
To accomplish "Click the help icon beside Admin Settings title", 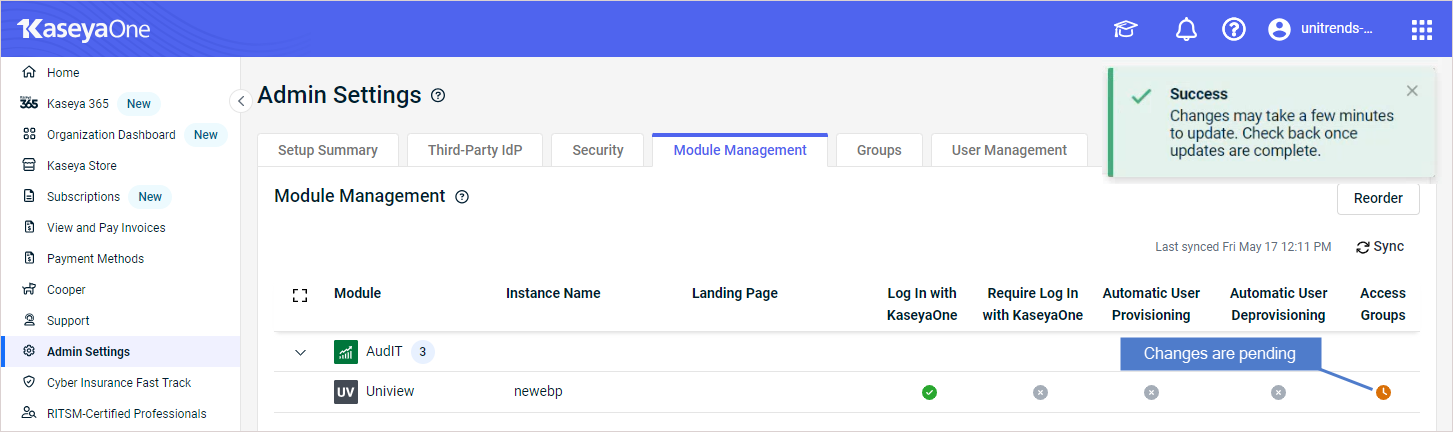I will click(438, 96).
